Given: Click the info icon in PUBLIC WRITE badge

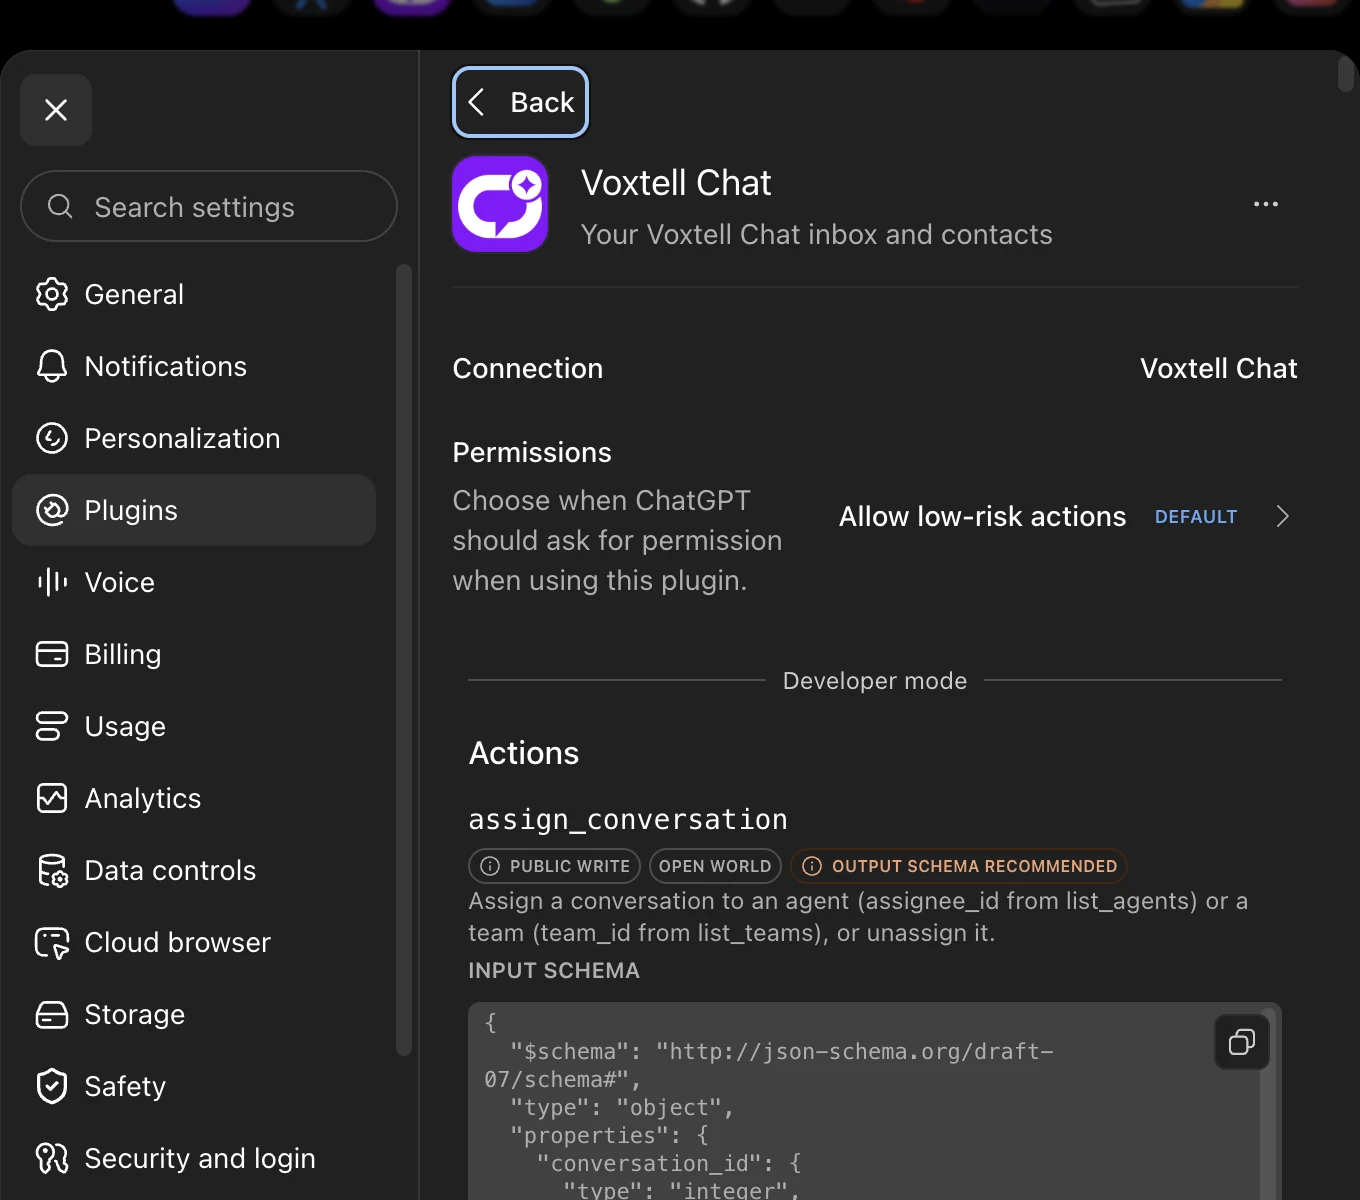Looking at the screenshot, I should (490, 866).
